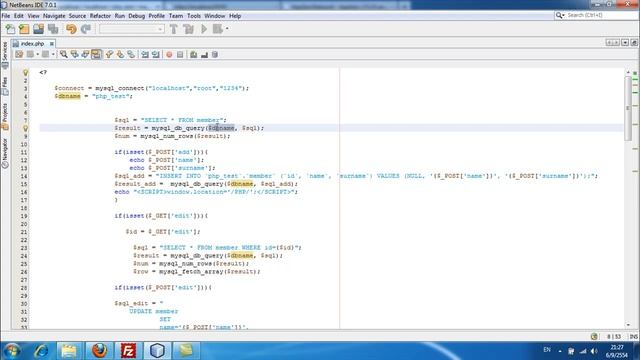Click the Run Project play icon
This screenshot has width=640, height=360.
204,29
